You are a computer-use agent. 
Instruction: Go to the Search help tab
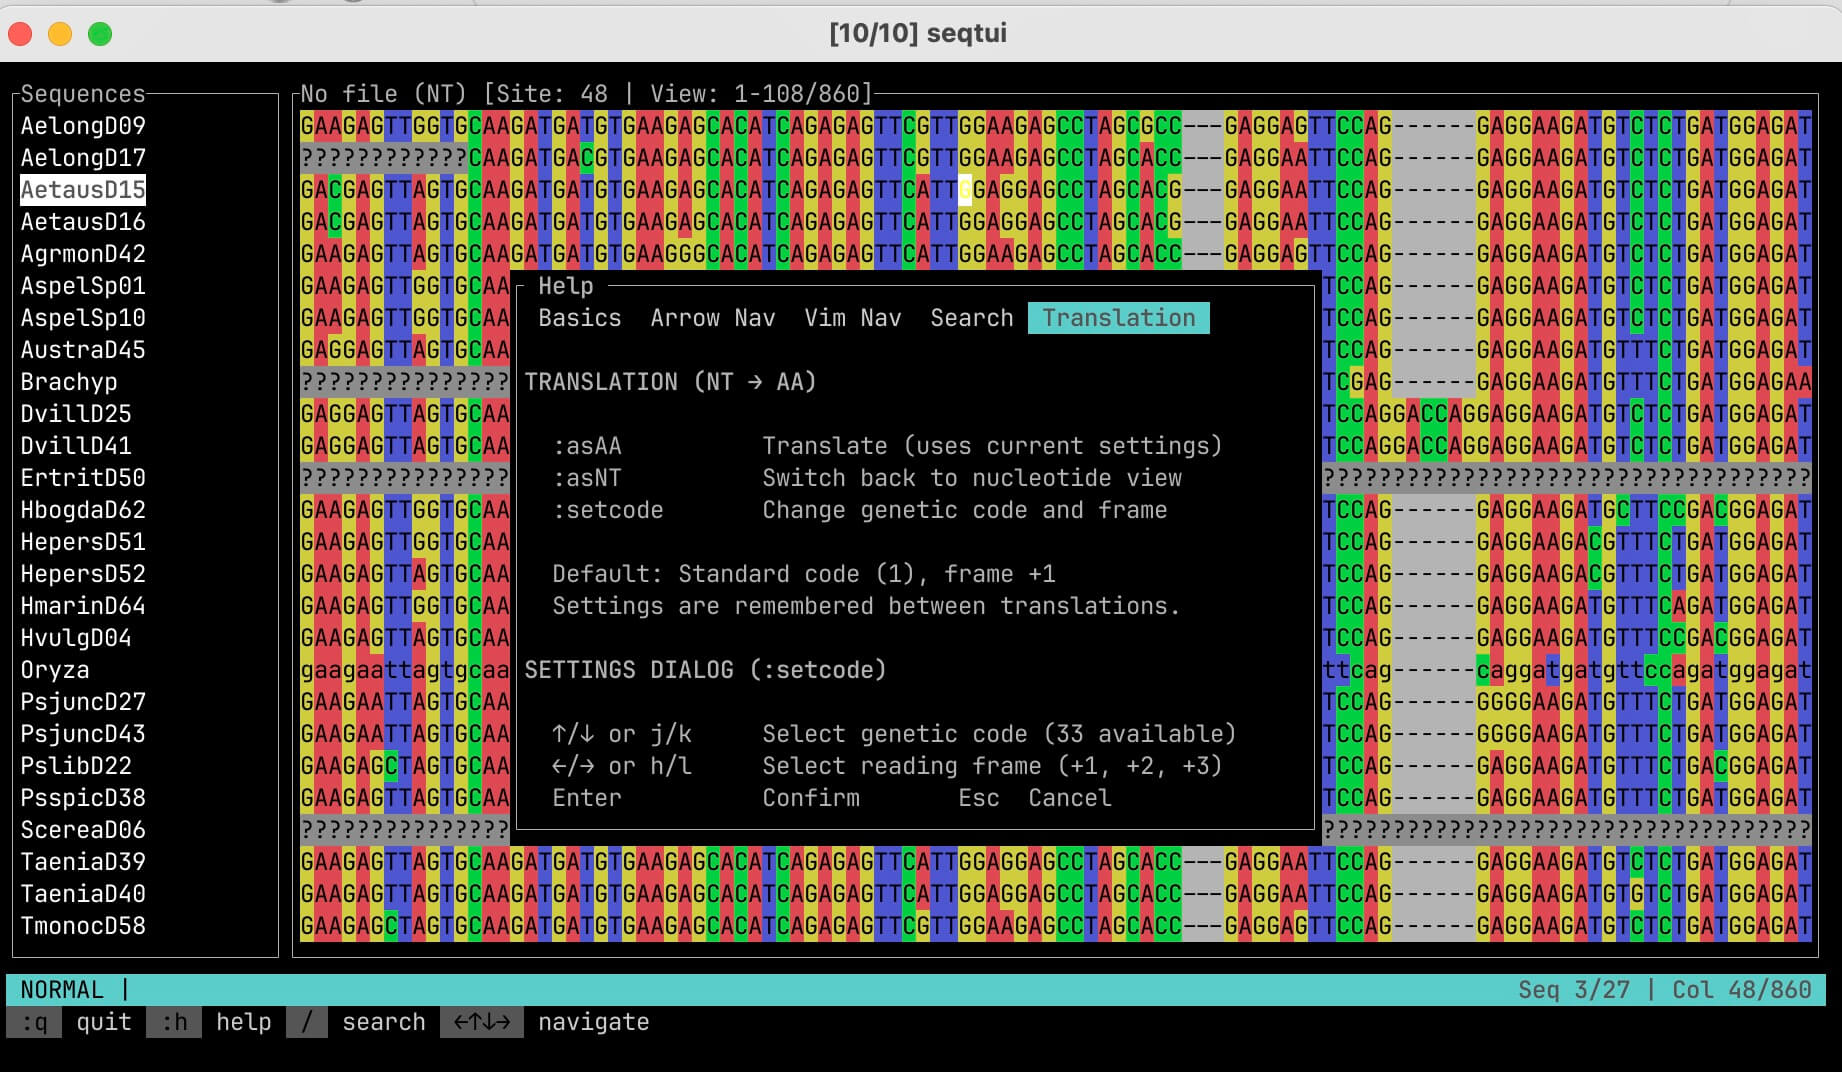coord(971,318)
